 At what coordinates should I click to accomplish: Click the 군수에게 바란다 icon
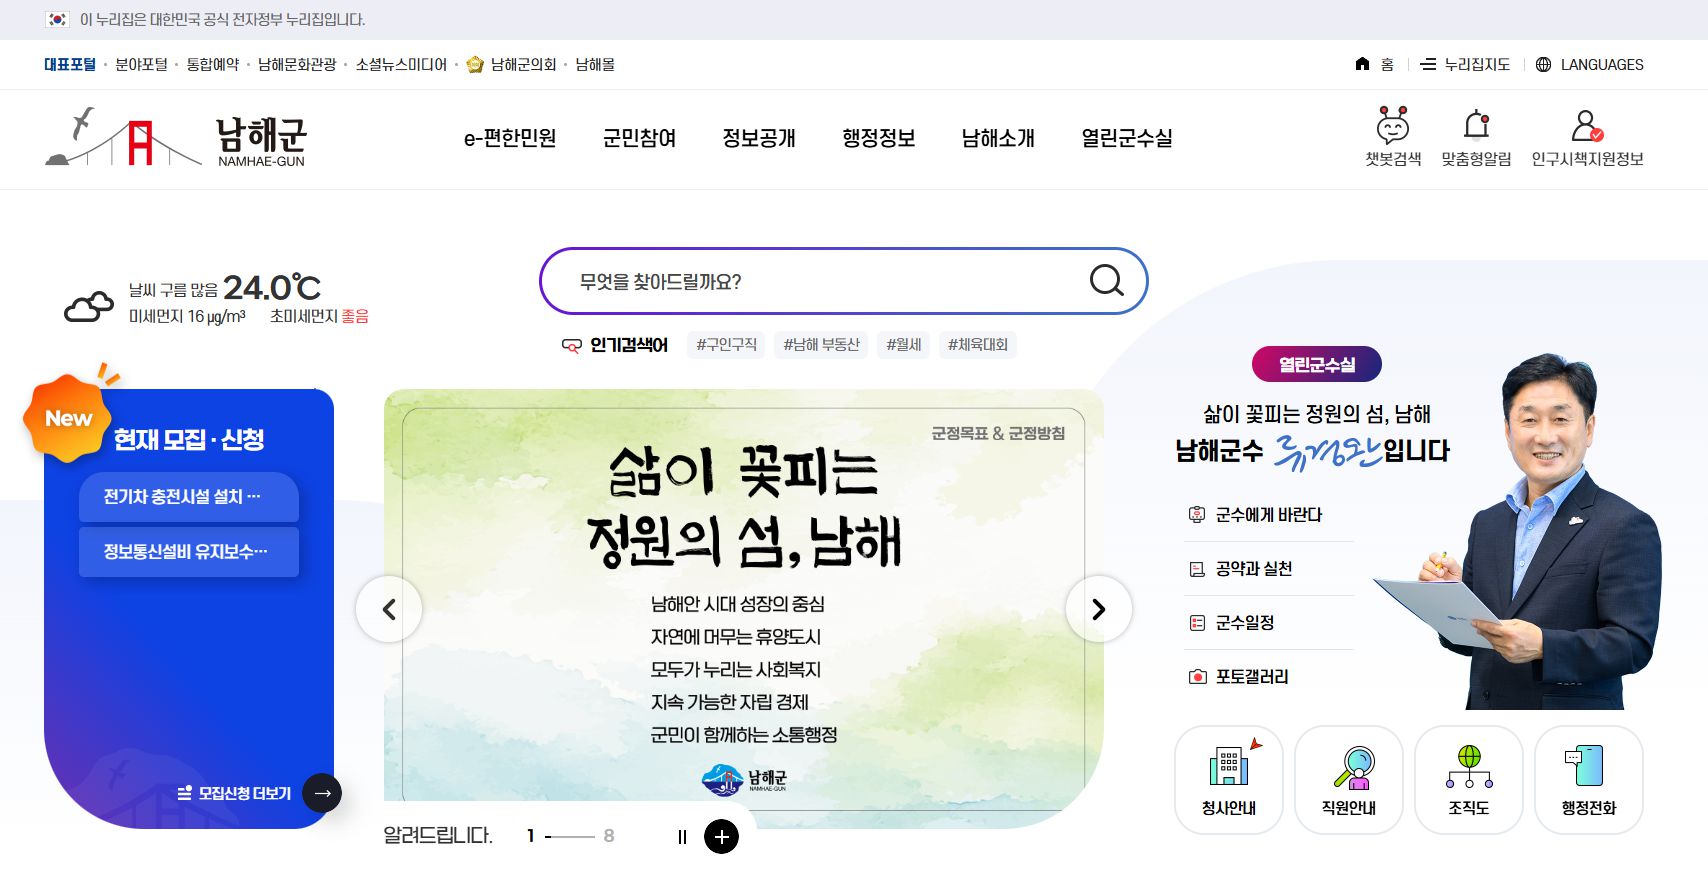pos(1197,514)
